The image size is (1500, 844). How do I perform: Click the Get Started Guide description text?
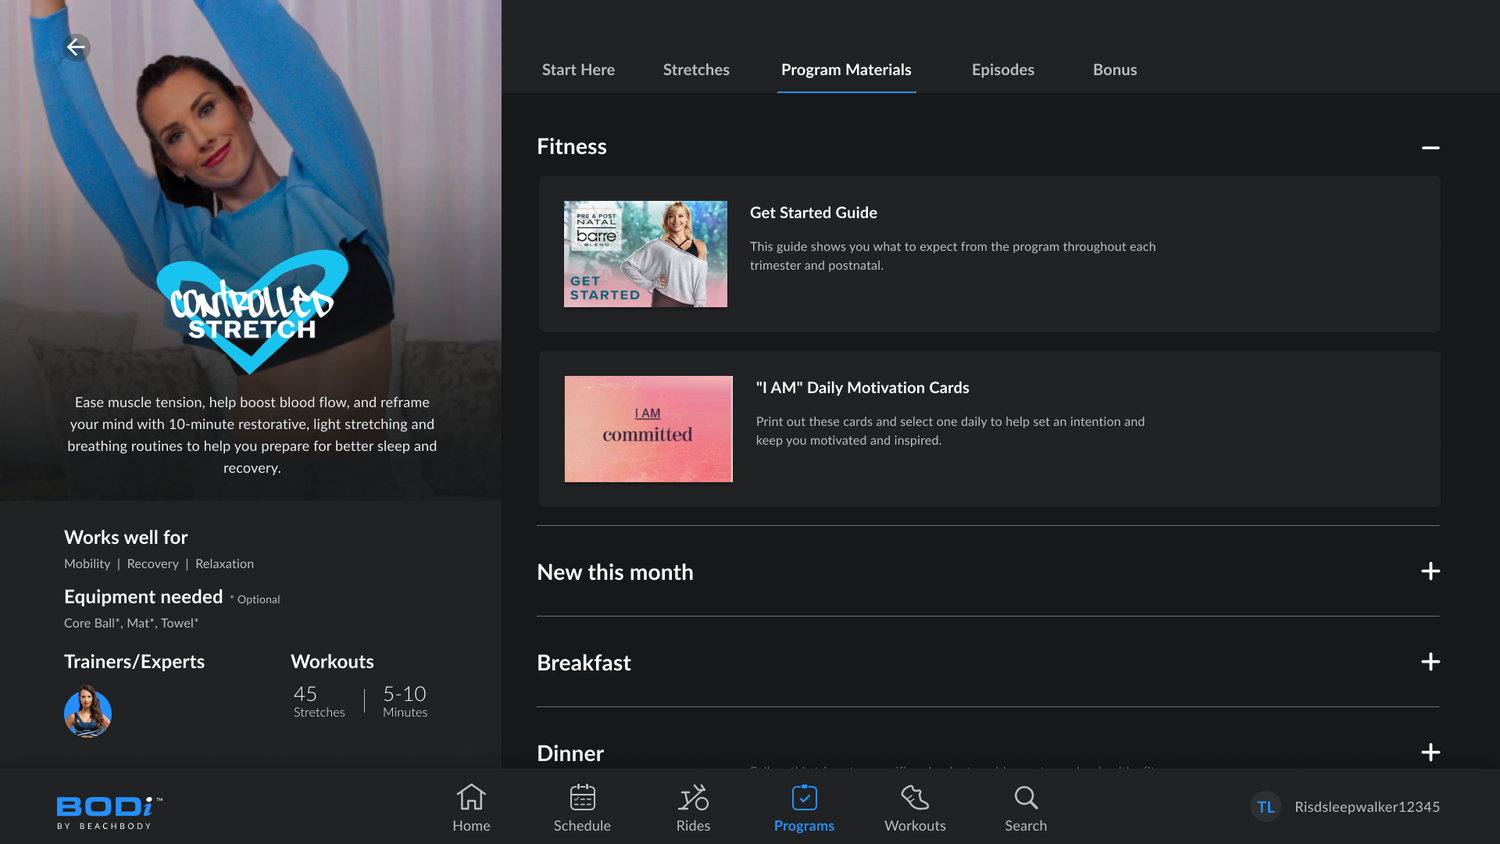pyautogui.click(x=953, y=256)
